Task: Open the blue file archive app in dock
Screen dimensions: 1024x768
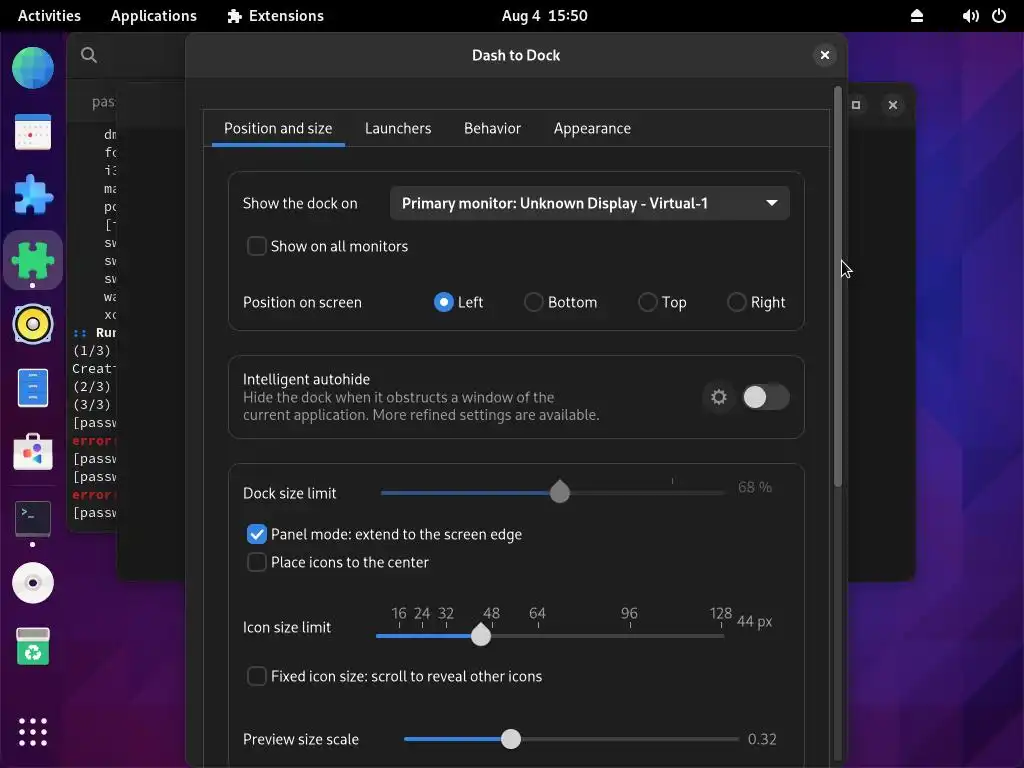Action: [x=33, y=388]
